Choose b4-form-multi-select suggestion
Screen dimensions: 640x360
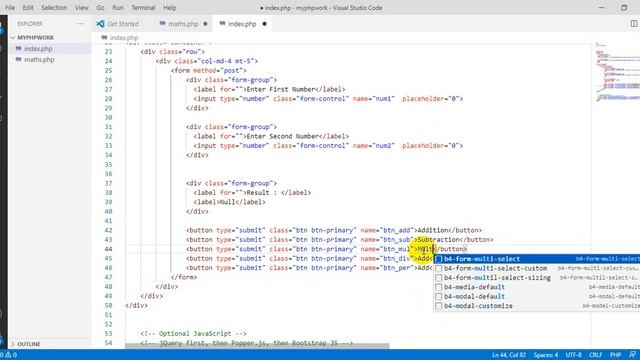pyautogui.click(x=536, y=259)
